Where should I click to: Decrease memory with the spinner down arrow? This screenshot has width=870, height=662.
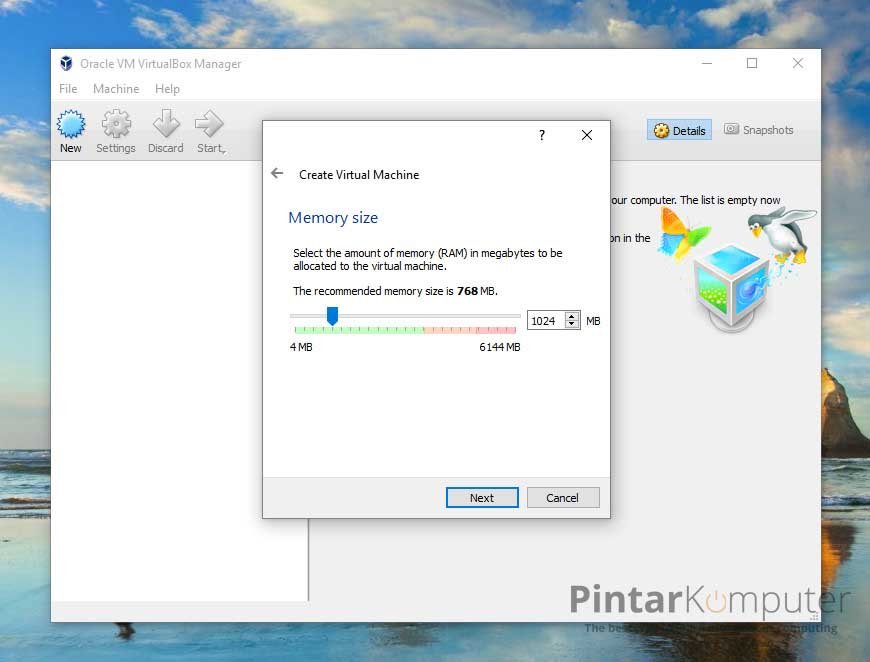[x=571, y=324]
